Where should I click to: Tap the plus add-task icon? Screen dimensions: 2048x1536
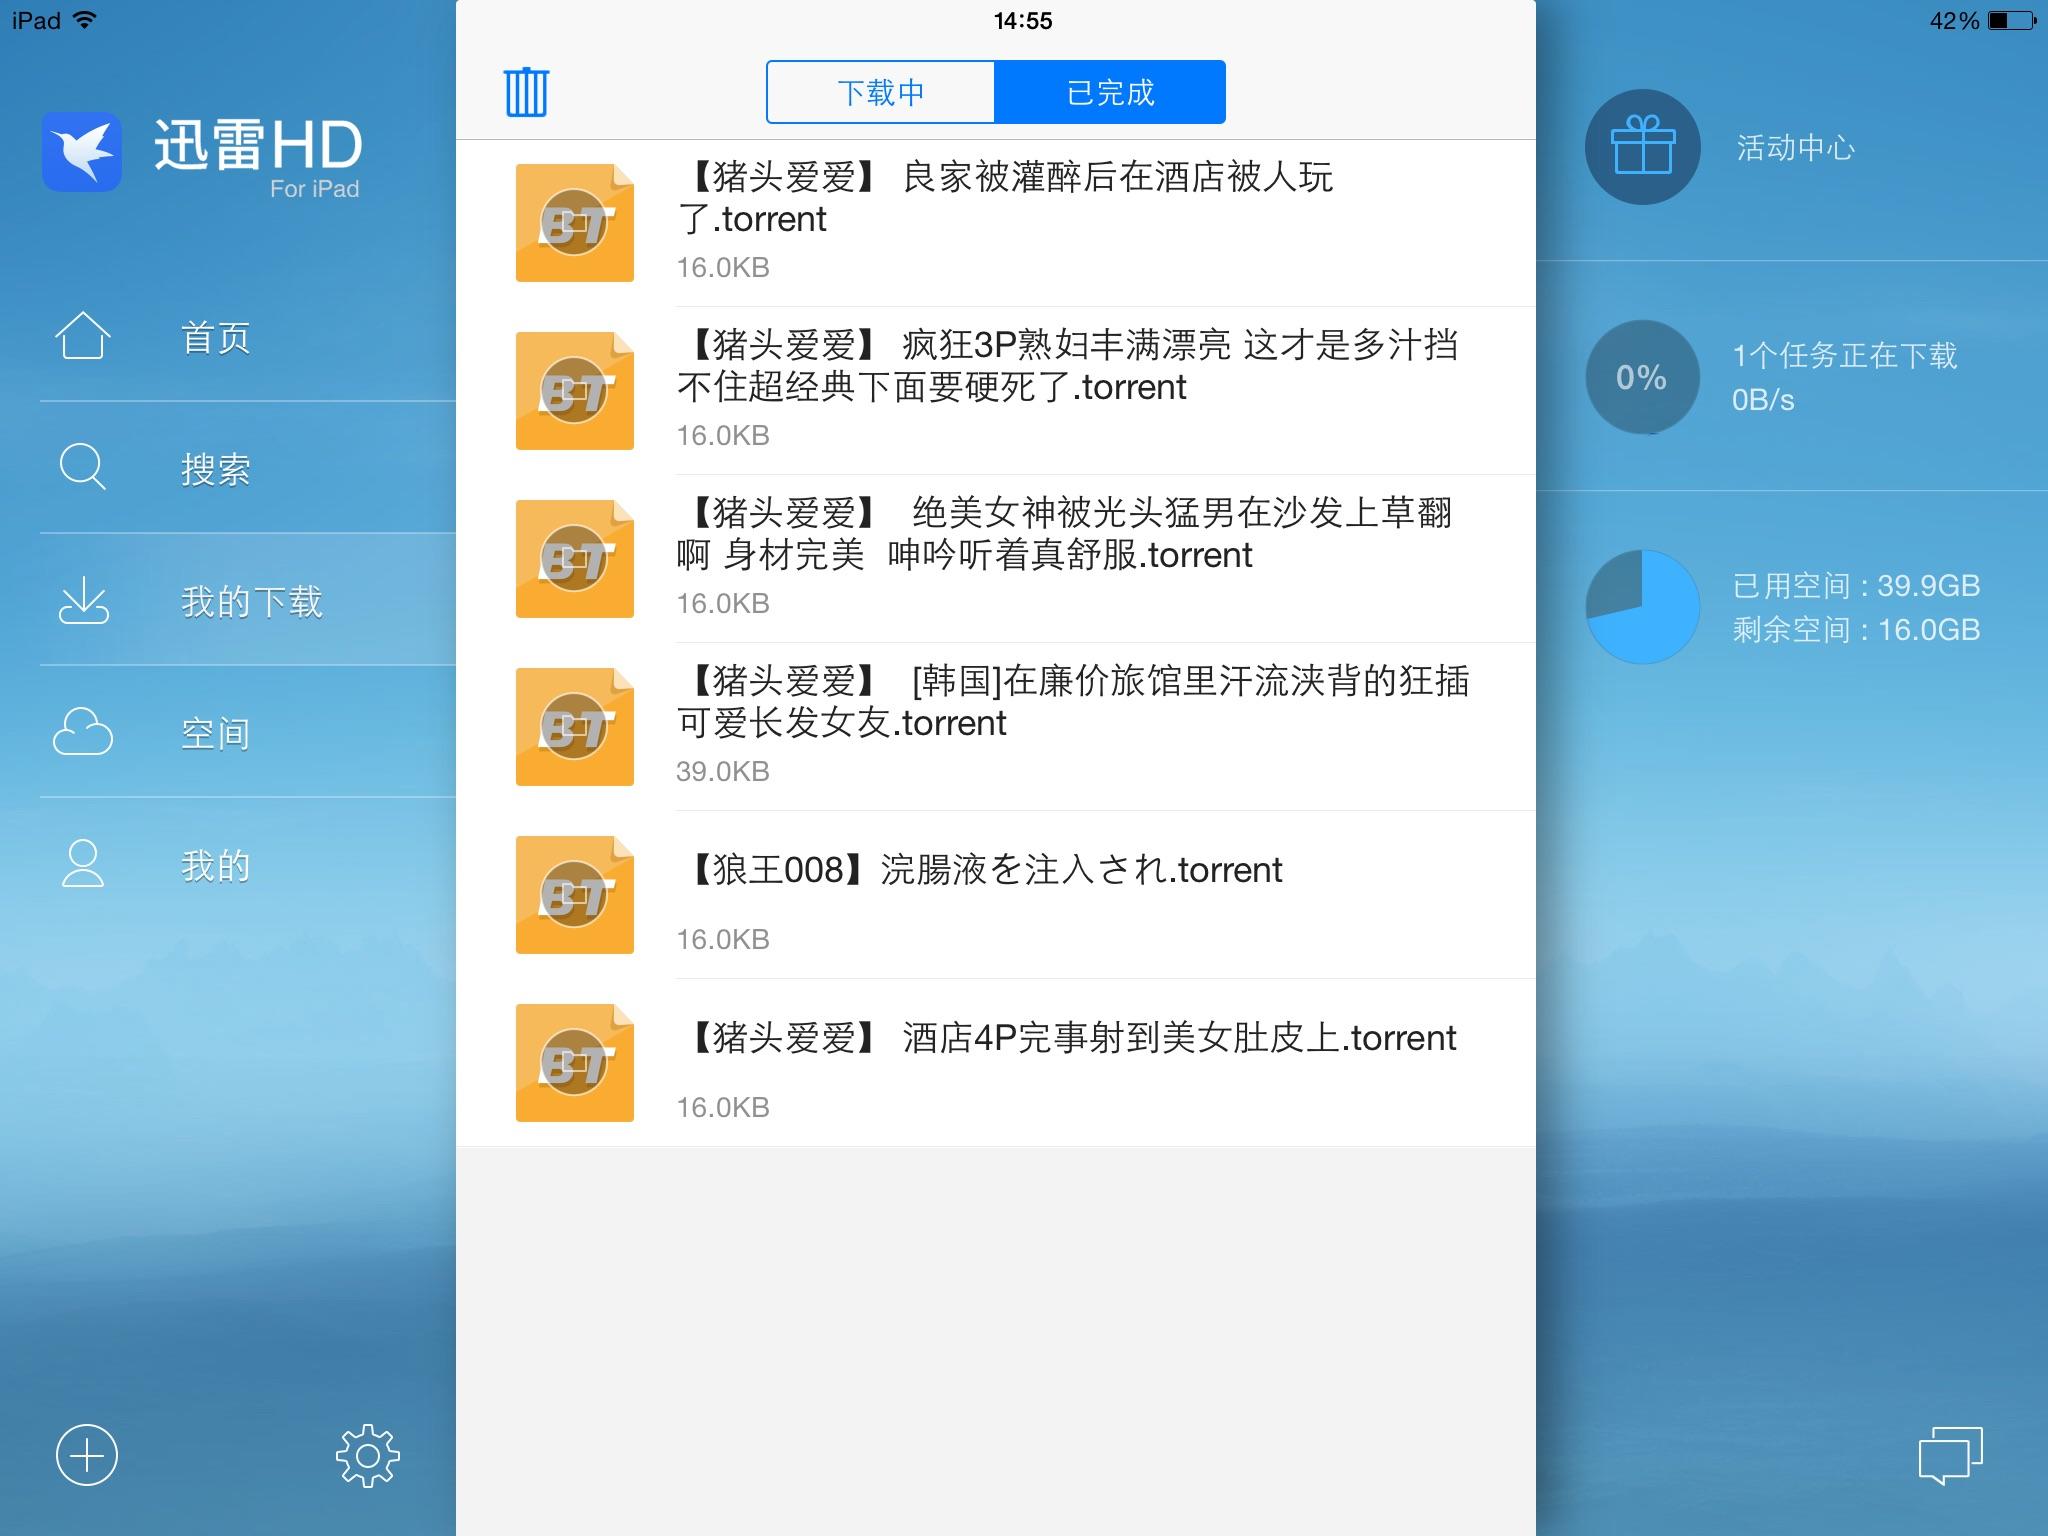point(87,1455)
